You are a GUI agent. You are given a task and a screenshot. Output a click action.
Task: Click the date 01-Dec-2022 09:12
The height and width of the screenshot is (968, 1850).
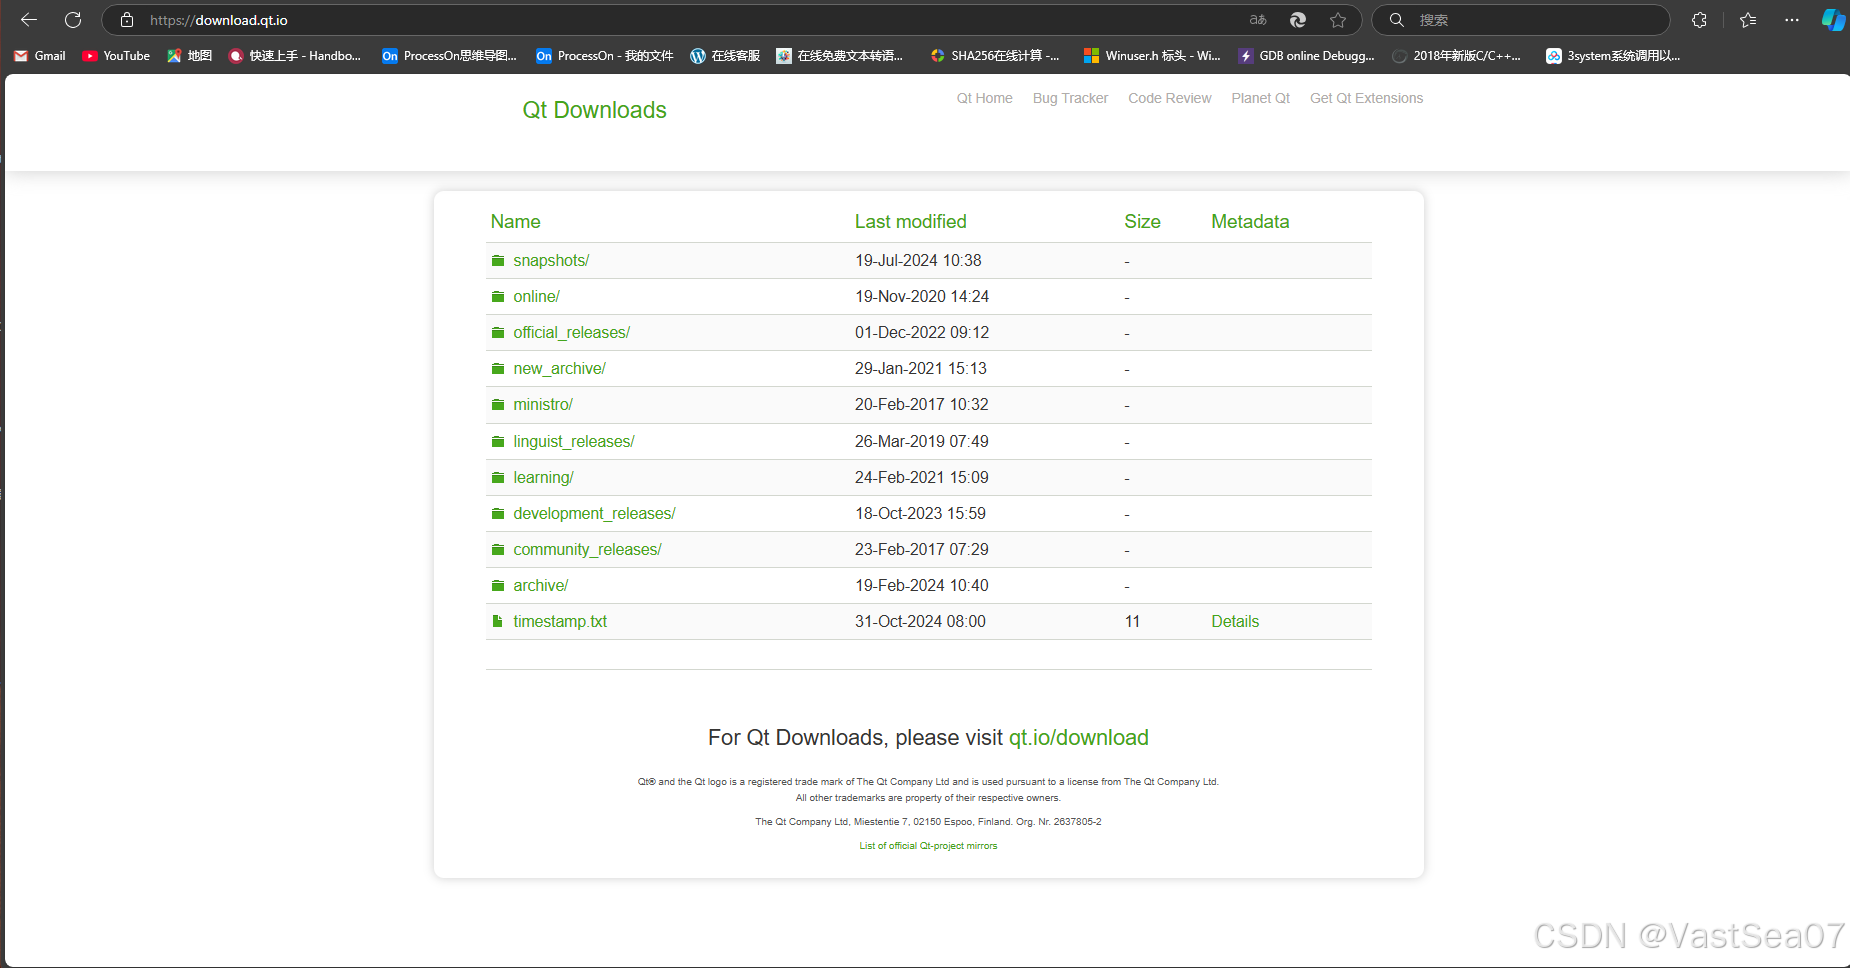click(922, 332)
